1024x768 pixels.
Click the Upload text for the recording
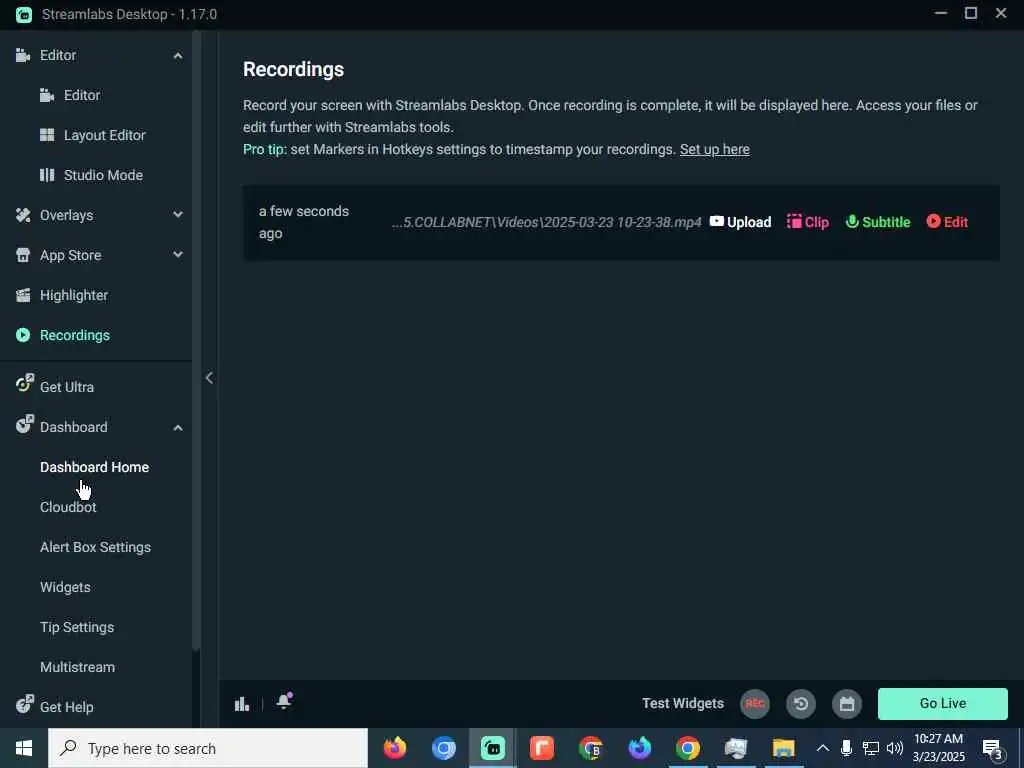click(749, 222)
